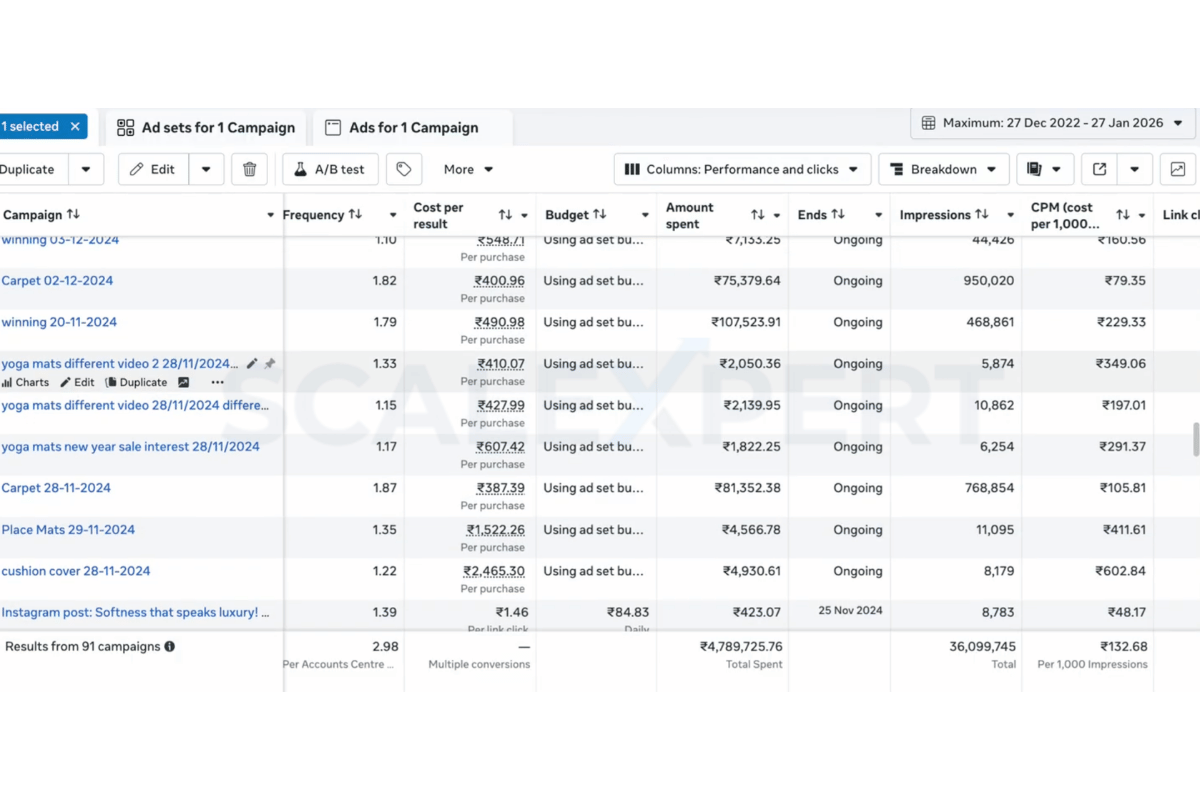The width and height of the screenshot is (1200, 800).
Task: Open the date range picker showing 27 Dec 2022 - 27 Jan 2026
Action: 1054,123
